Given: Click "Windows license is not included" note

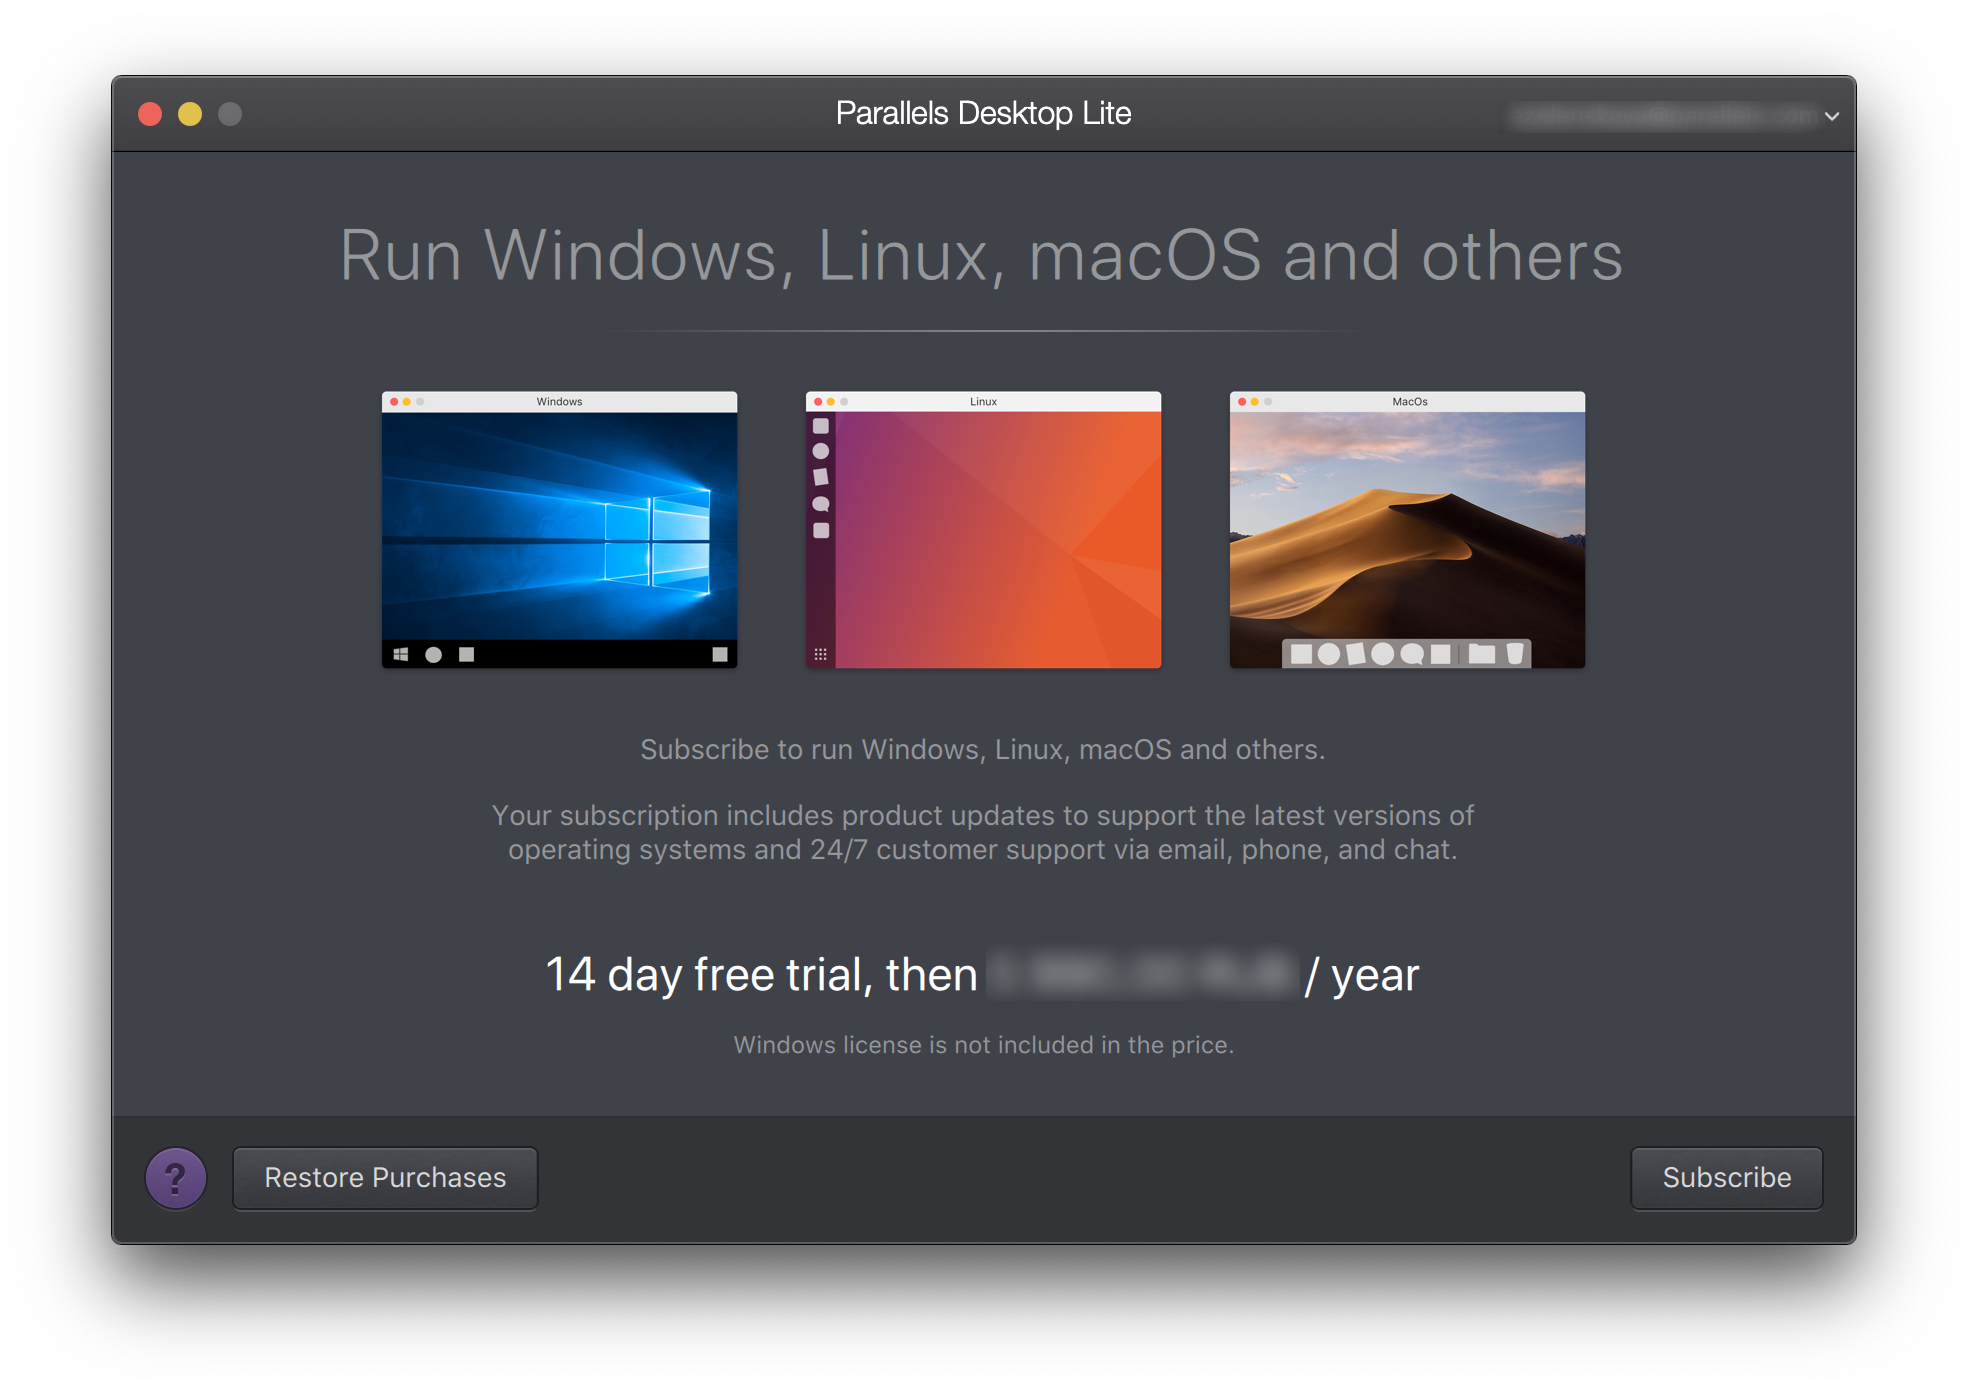Looking at the screenshot, I should pyautogui.click(x=983, y=1045).
